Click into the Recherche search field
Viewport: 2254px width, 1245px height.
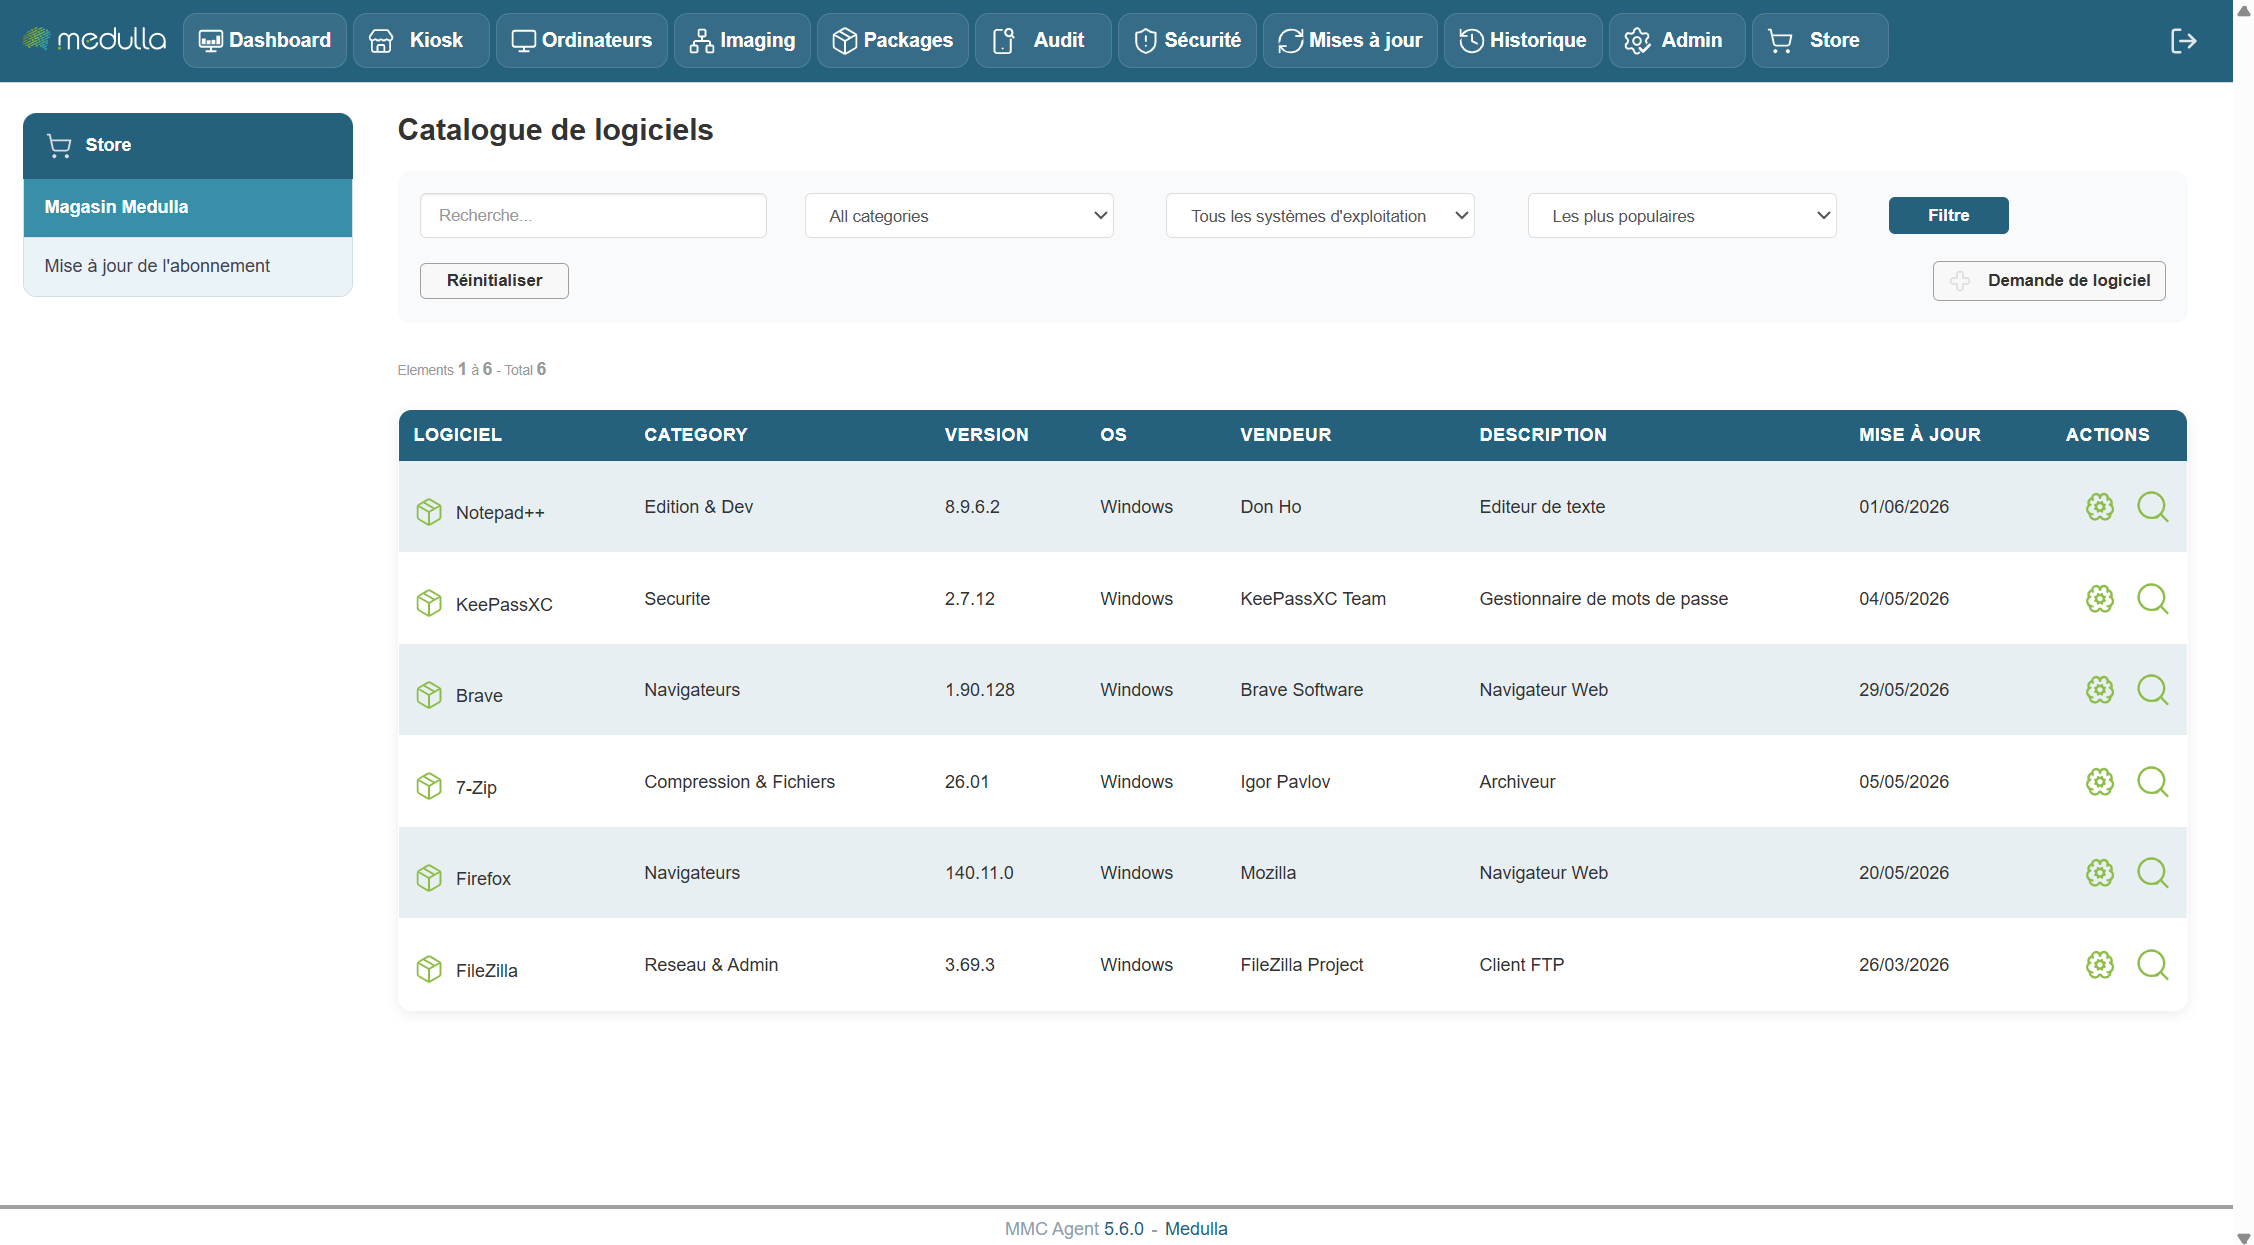[593, 216]
